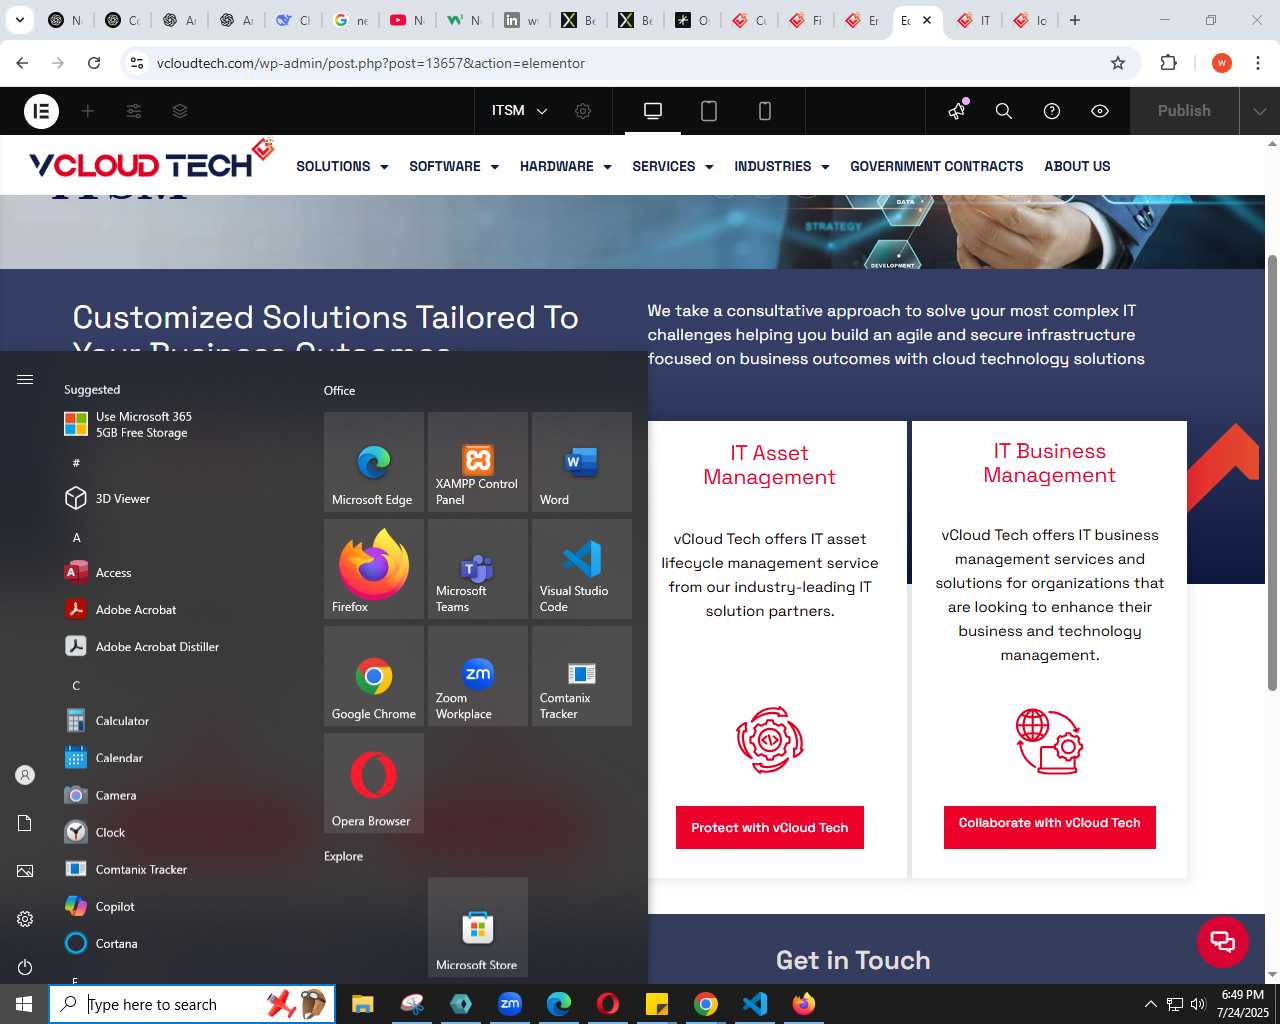Open XAMPP Control Panel tile
The height and width of the screenshot is (1024, 1280).
click(x=478, y=462)
